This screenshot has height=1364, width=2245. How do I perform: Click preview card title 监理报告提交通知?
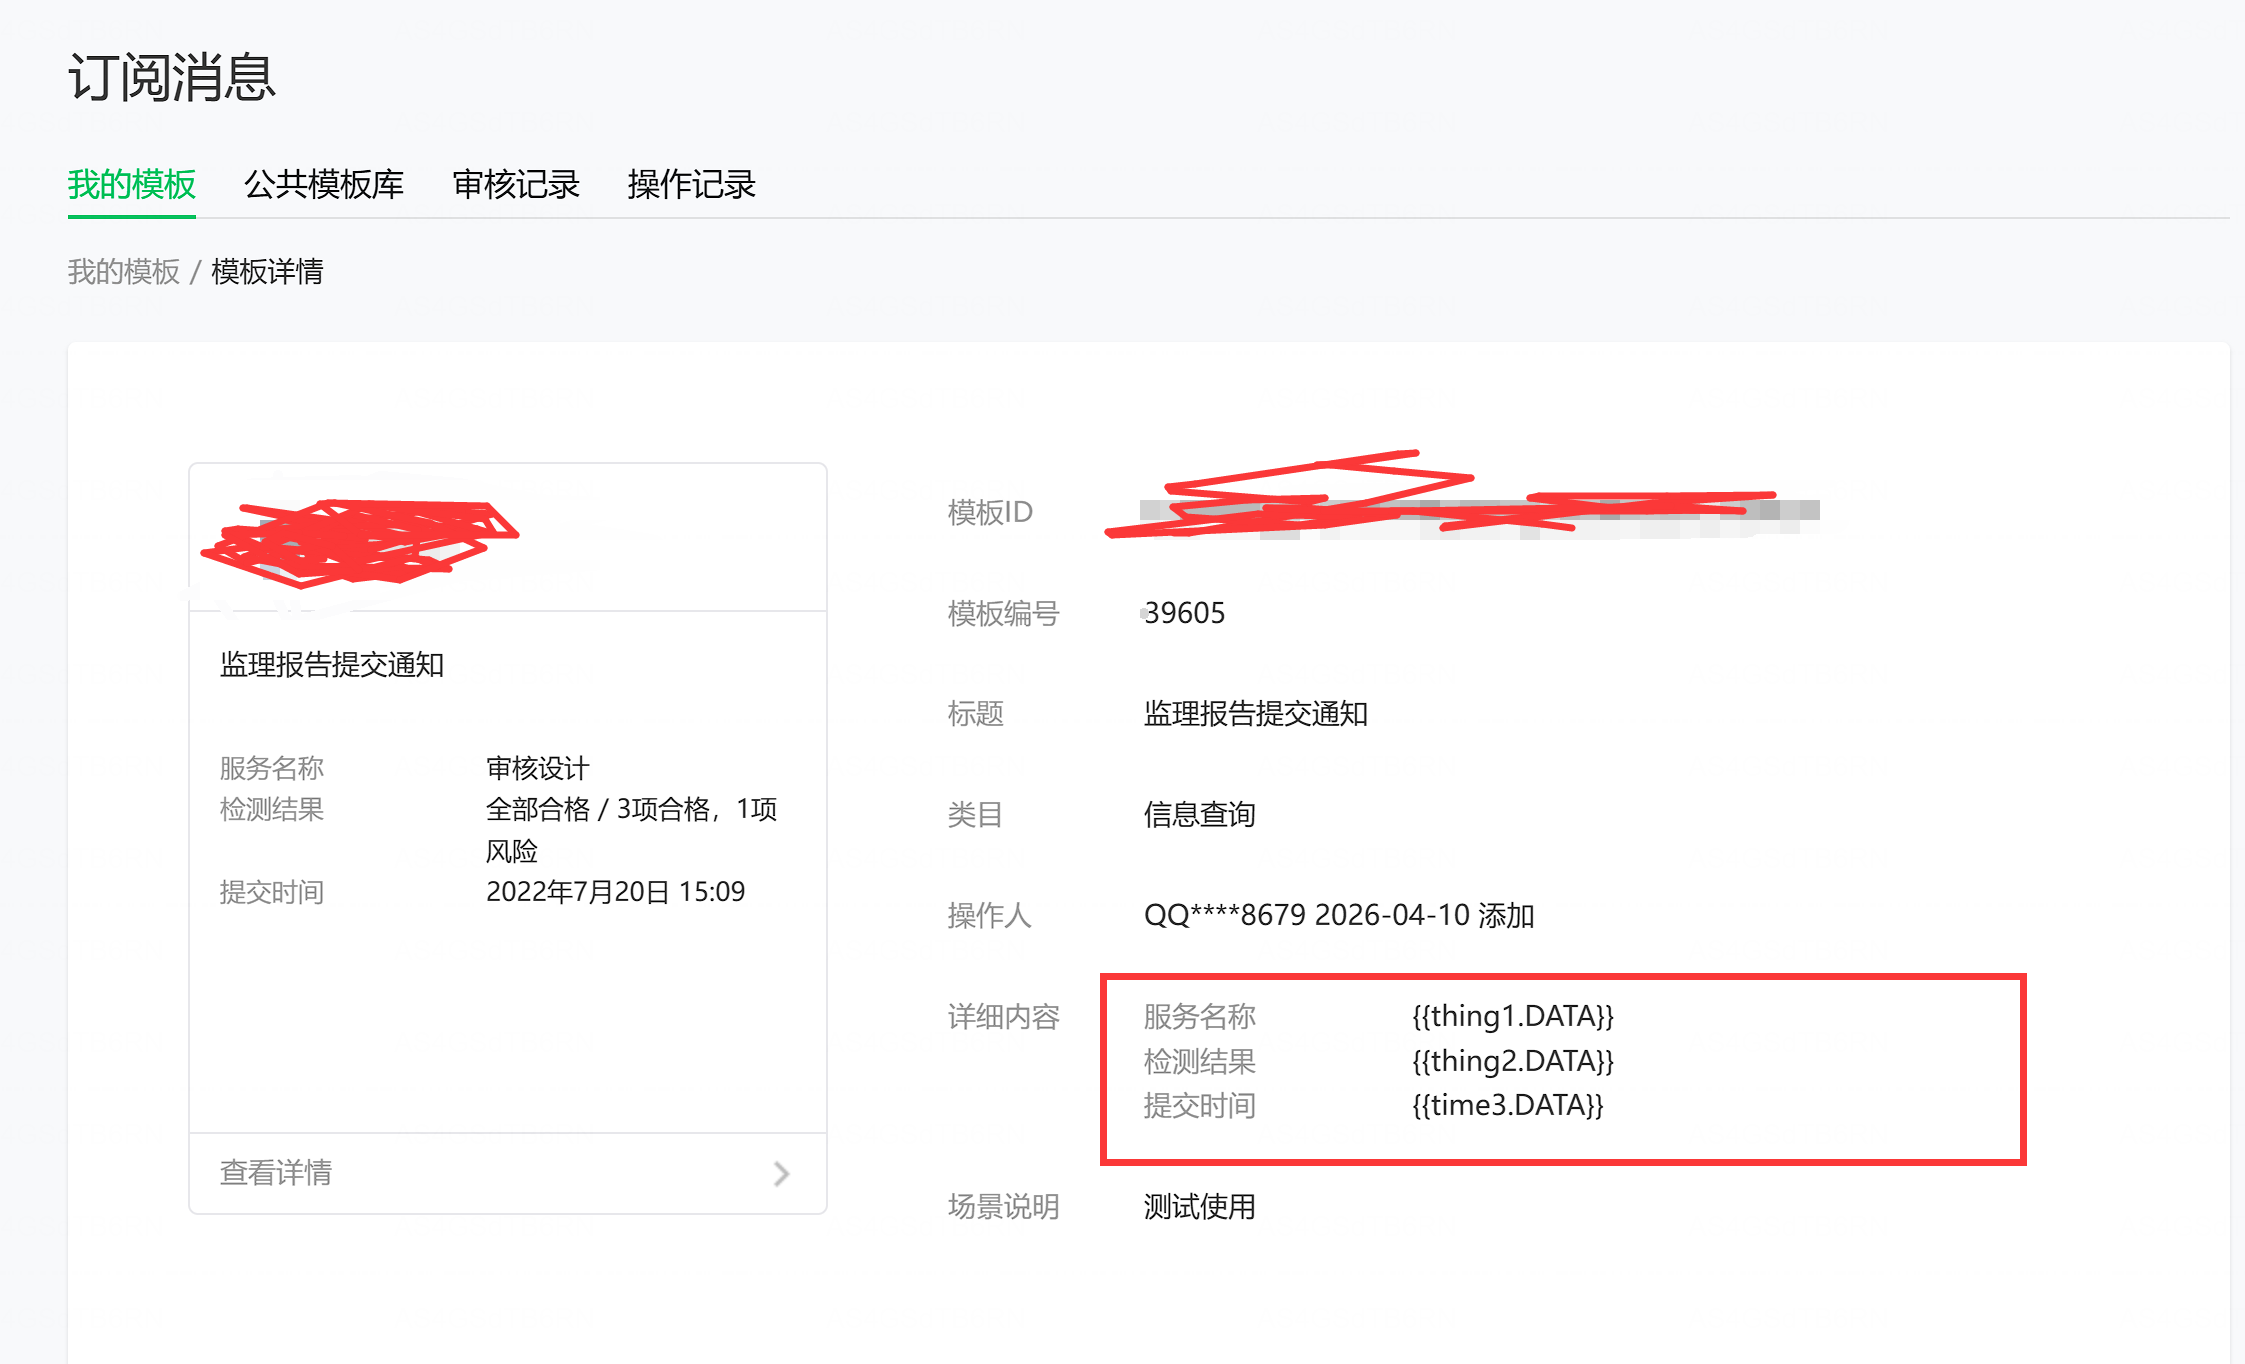coord(331,665)
